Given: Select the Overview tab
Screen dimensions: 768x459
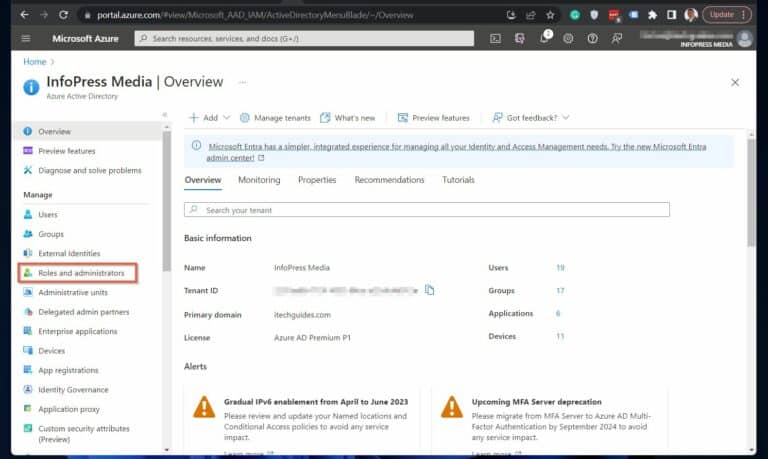Looking at the screenshot, I should 203,180.
